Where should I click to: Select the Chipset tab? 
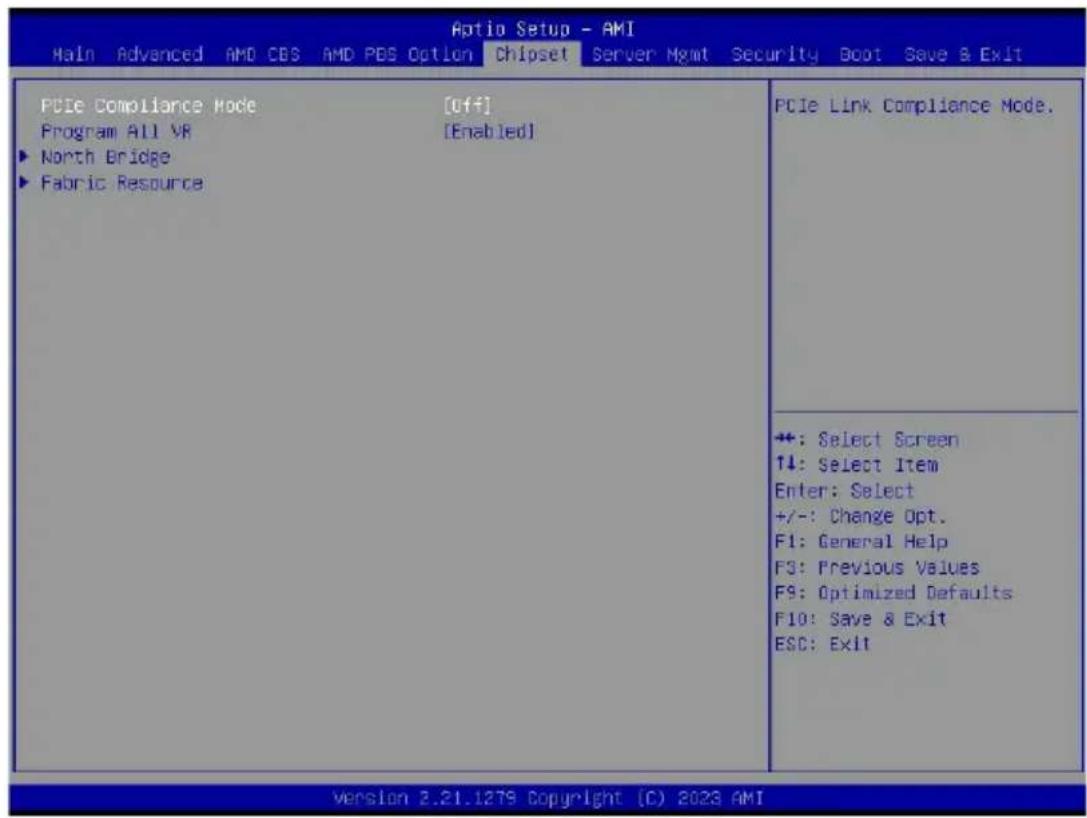[x=532, y=54]
